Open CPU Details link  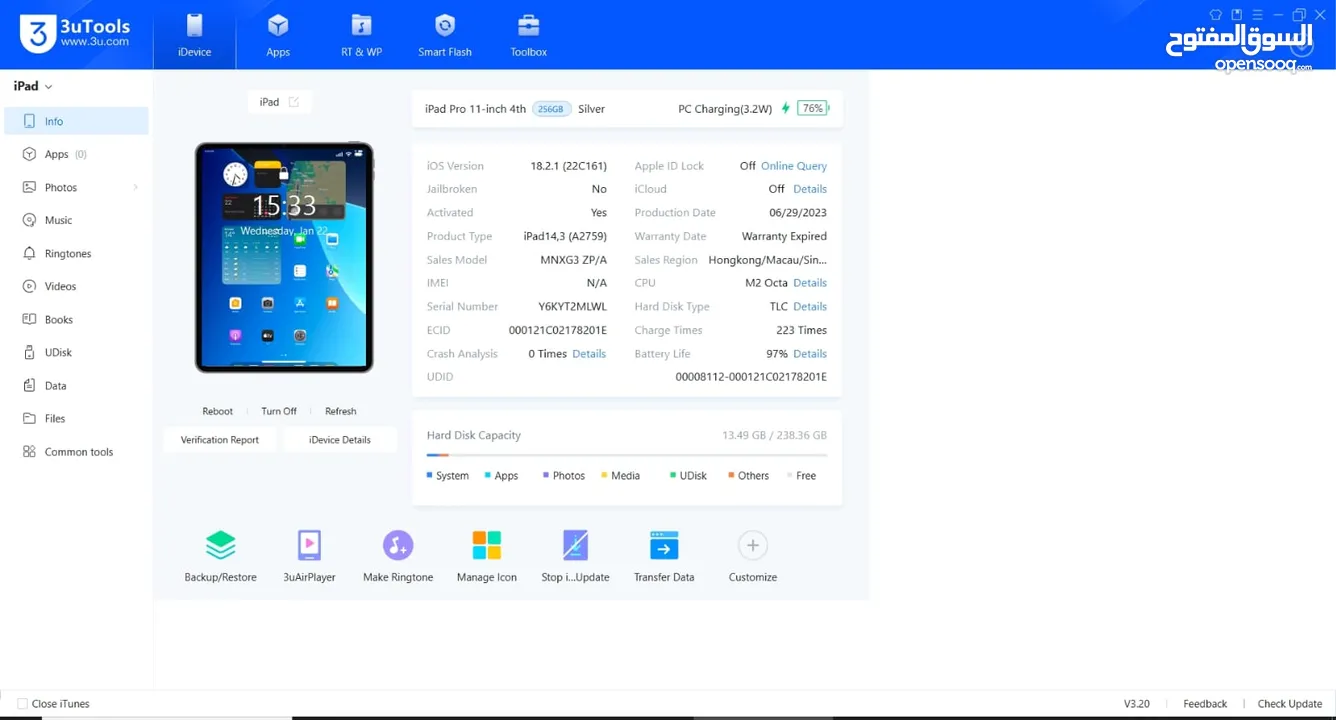(x=810, y=283)
